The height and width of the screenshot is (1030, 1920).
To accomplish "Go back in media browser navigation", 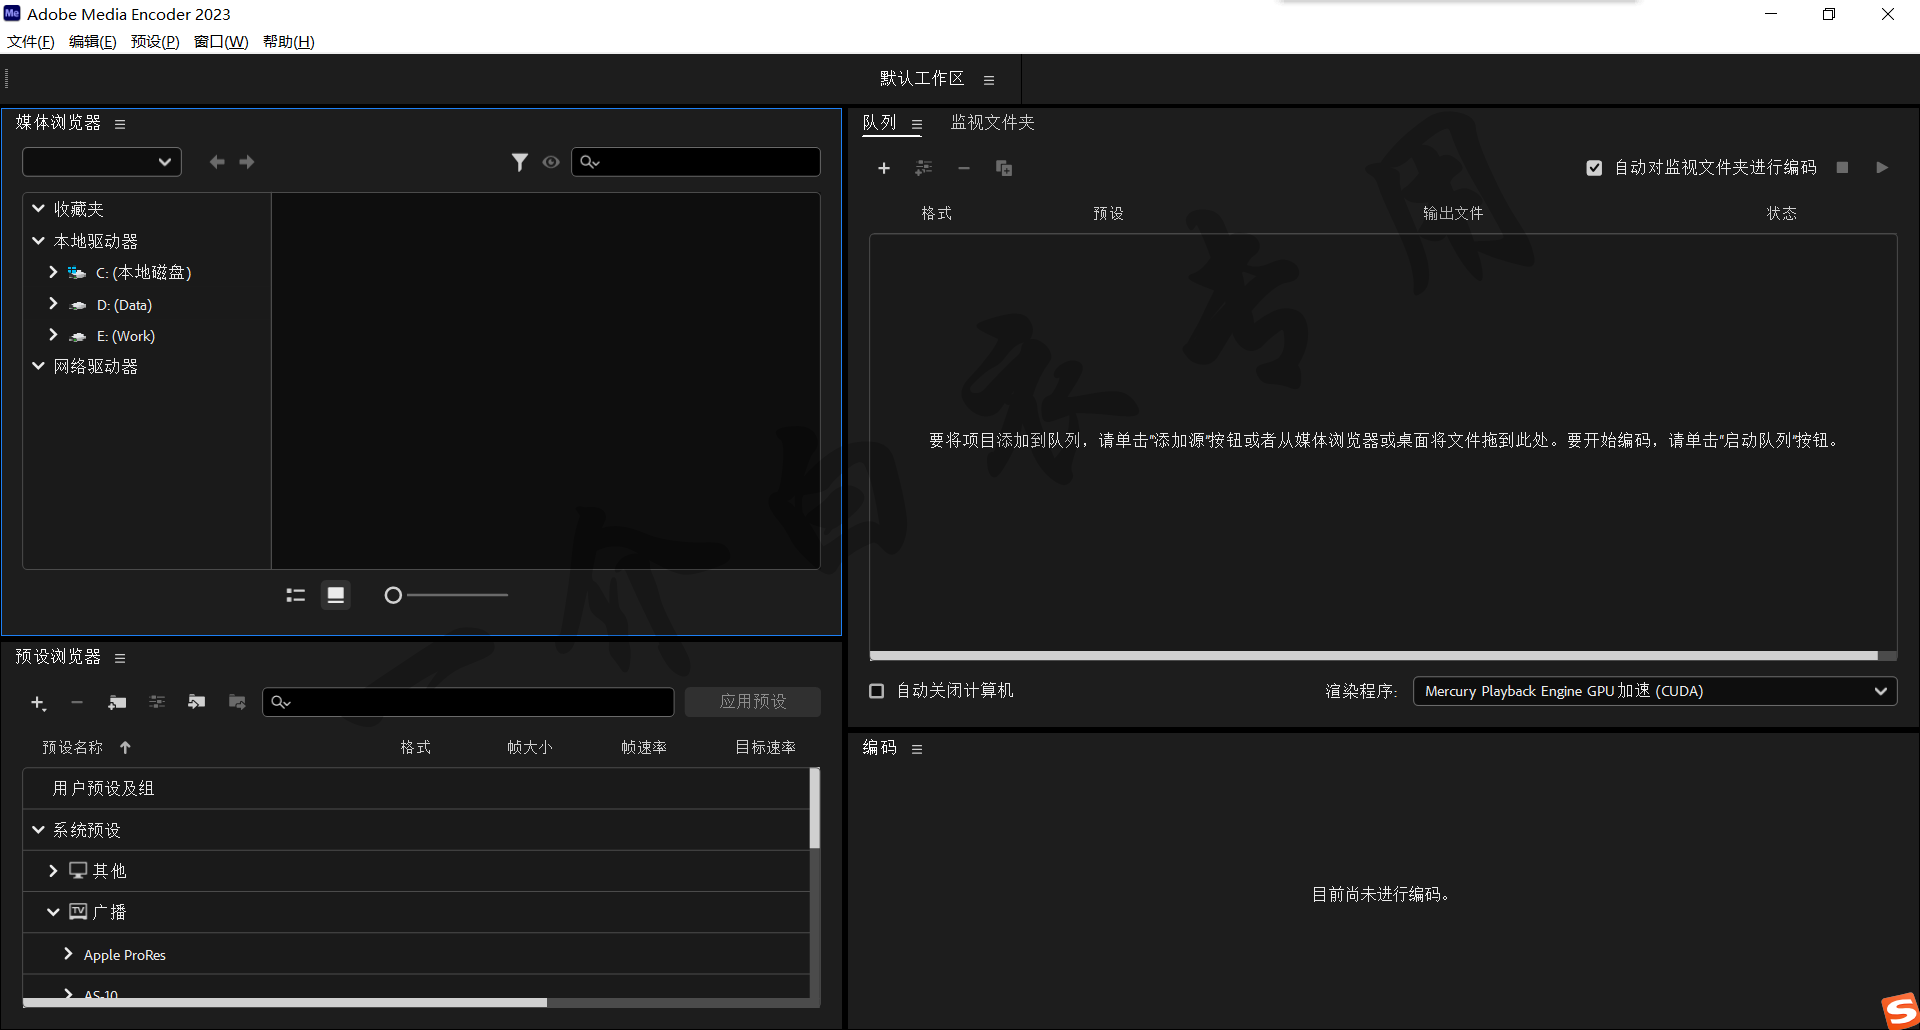I will [217, 162].
